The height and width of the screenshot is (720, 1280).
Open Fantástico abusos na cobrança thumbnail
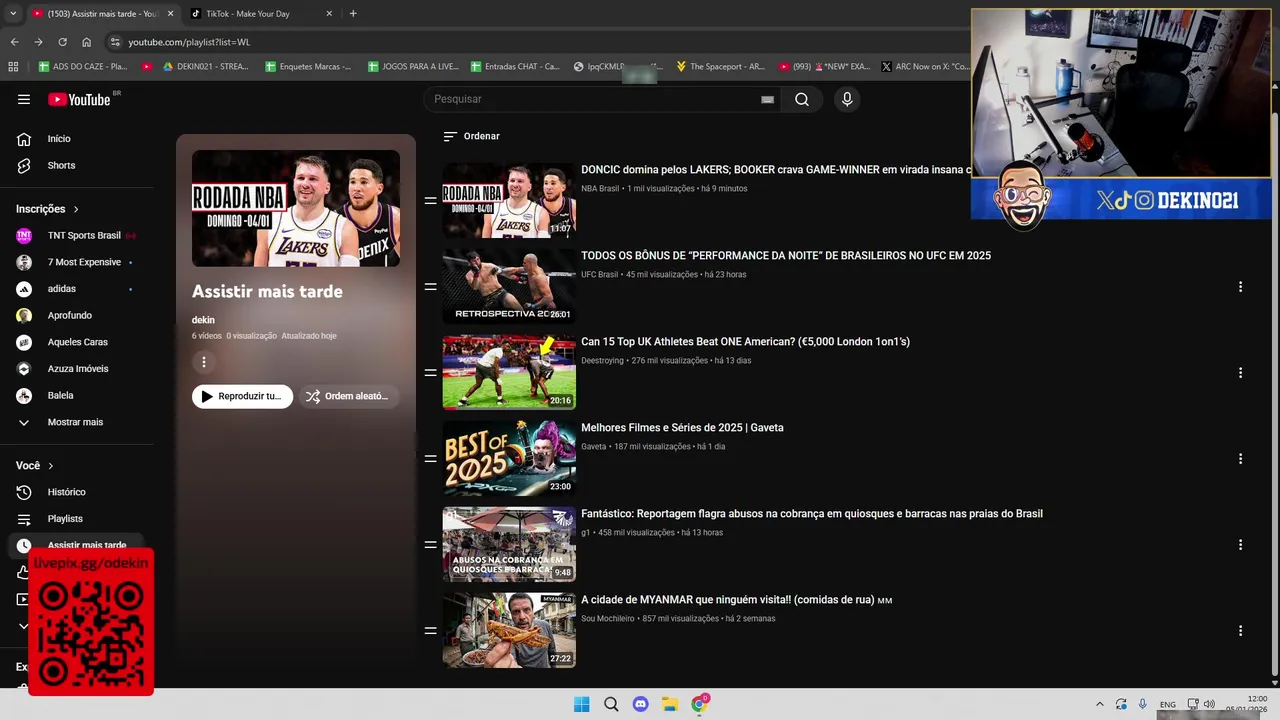(509, 544)
